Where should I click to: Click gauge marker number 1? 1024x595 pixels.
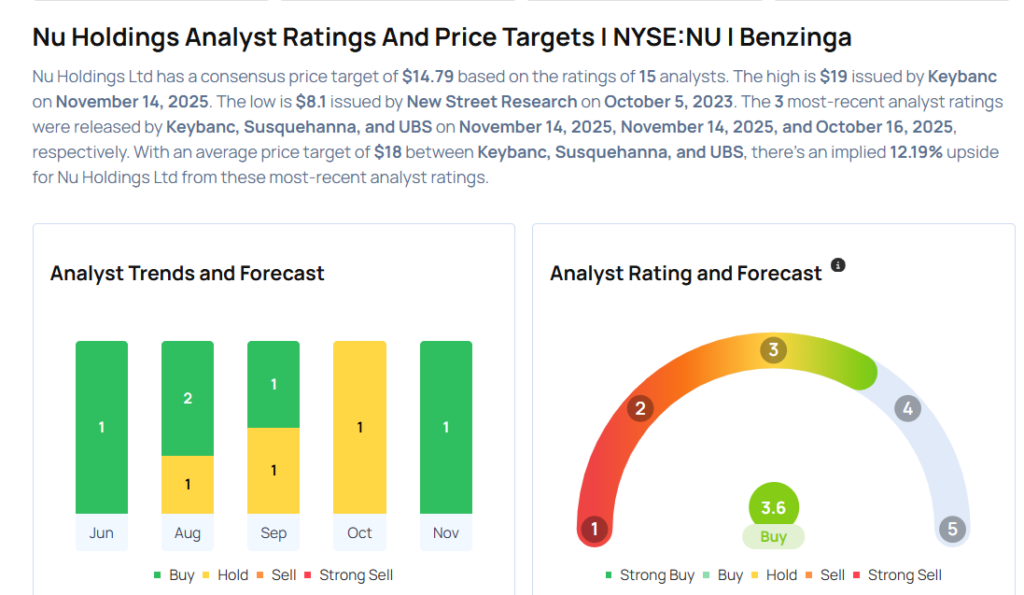pos(595,529)
